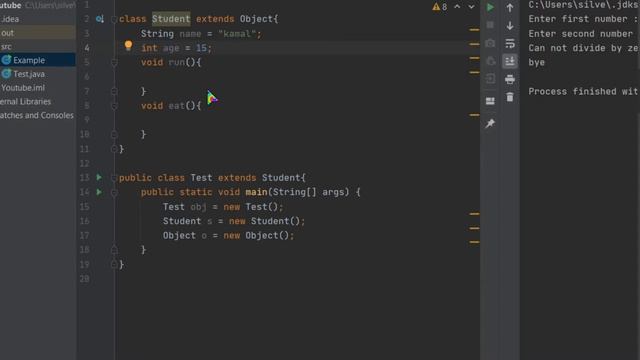Screen dimensions: 640x360
Task: Click the age variable value 15
Action: point(201,48)
